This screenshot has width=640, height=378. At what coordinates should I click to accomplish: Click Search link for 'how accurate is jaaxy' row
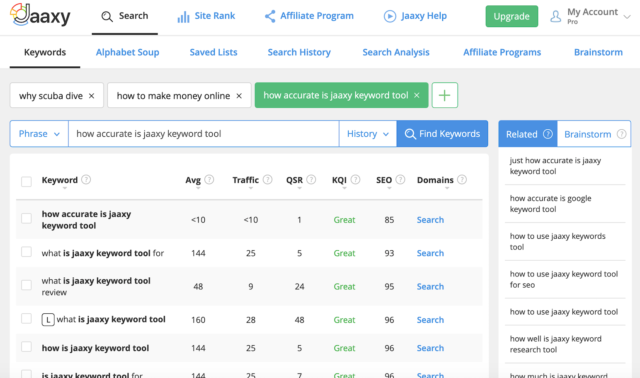[430, 220]
